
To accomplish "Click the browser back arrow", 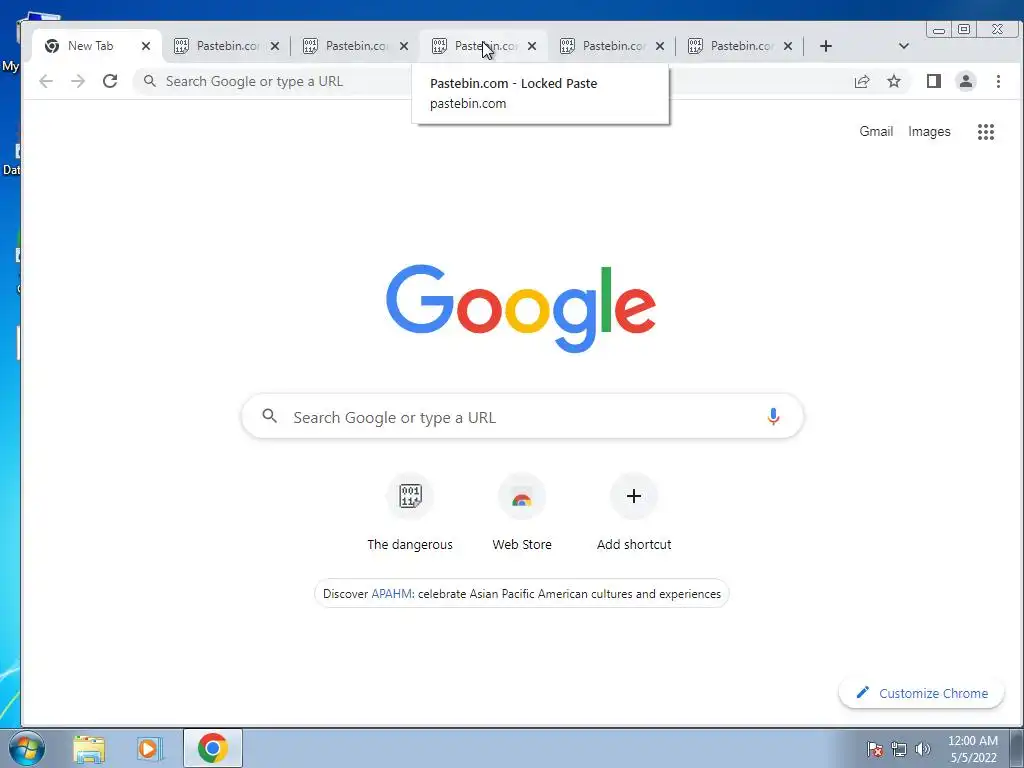I will [46, 81].
